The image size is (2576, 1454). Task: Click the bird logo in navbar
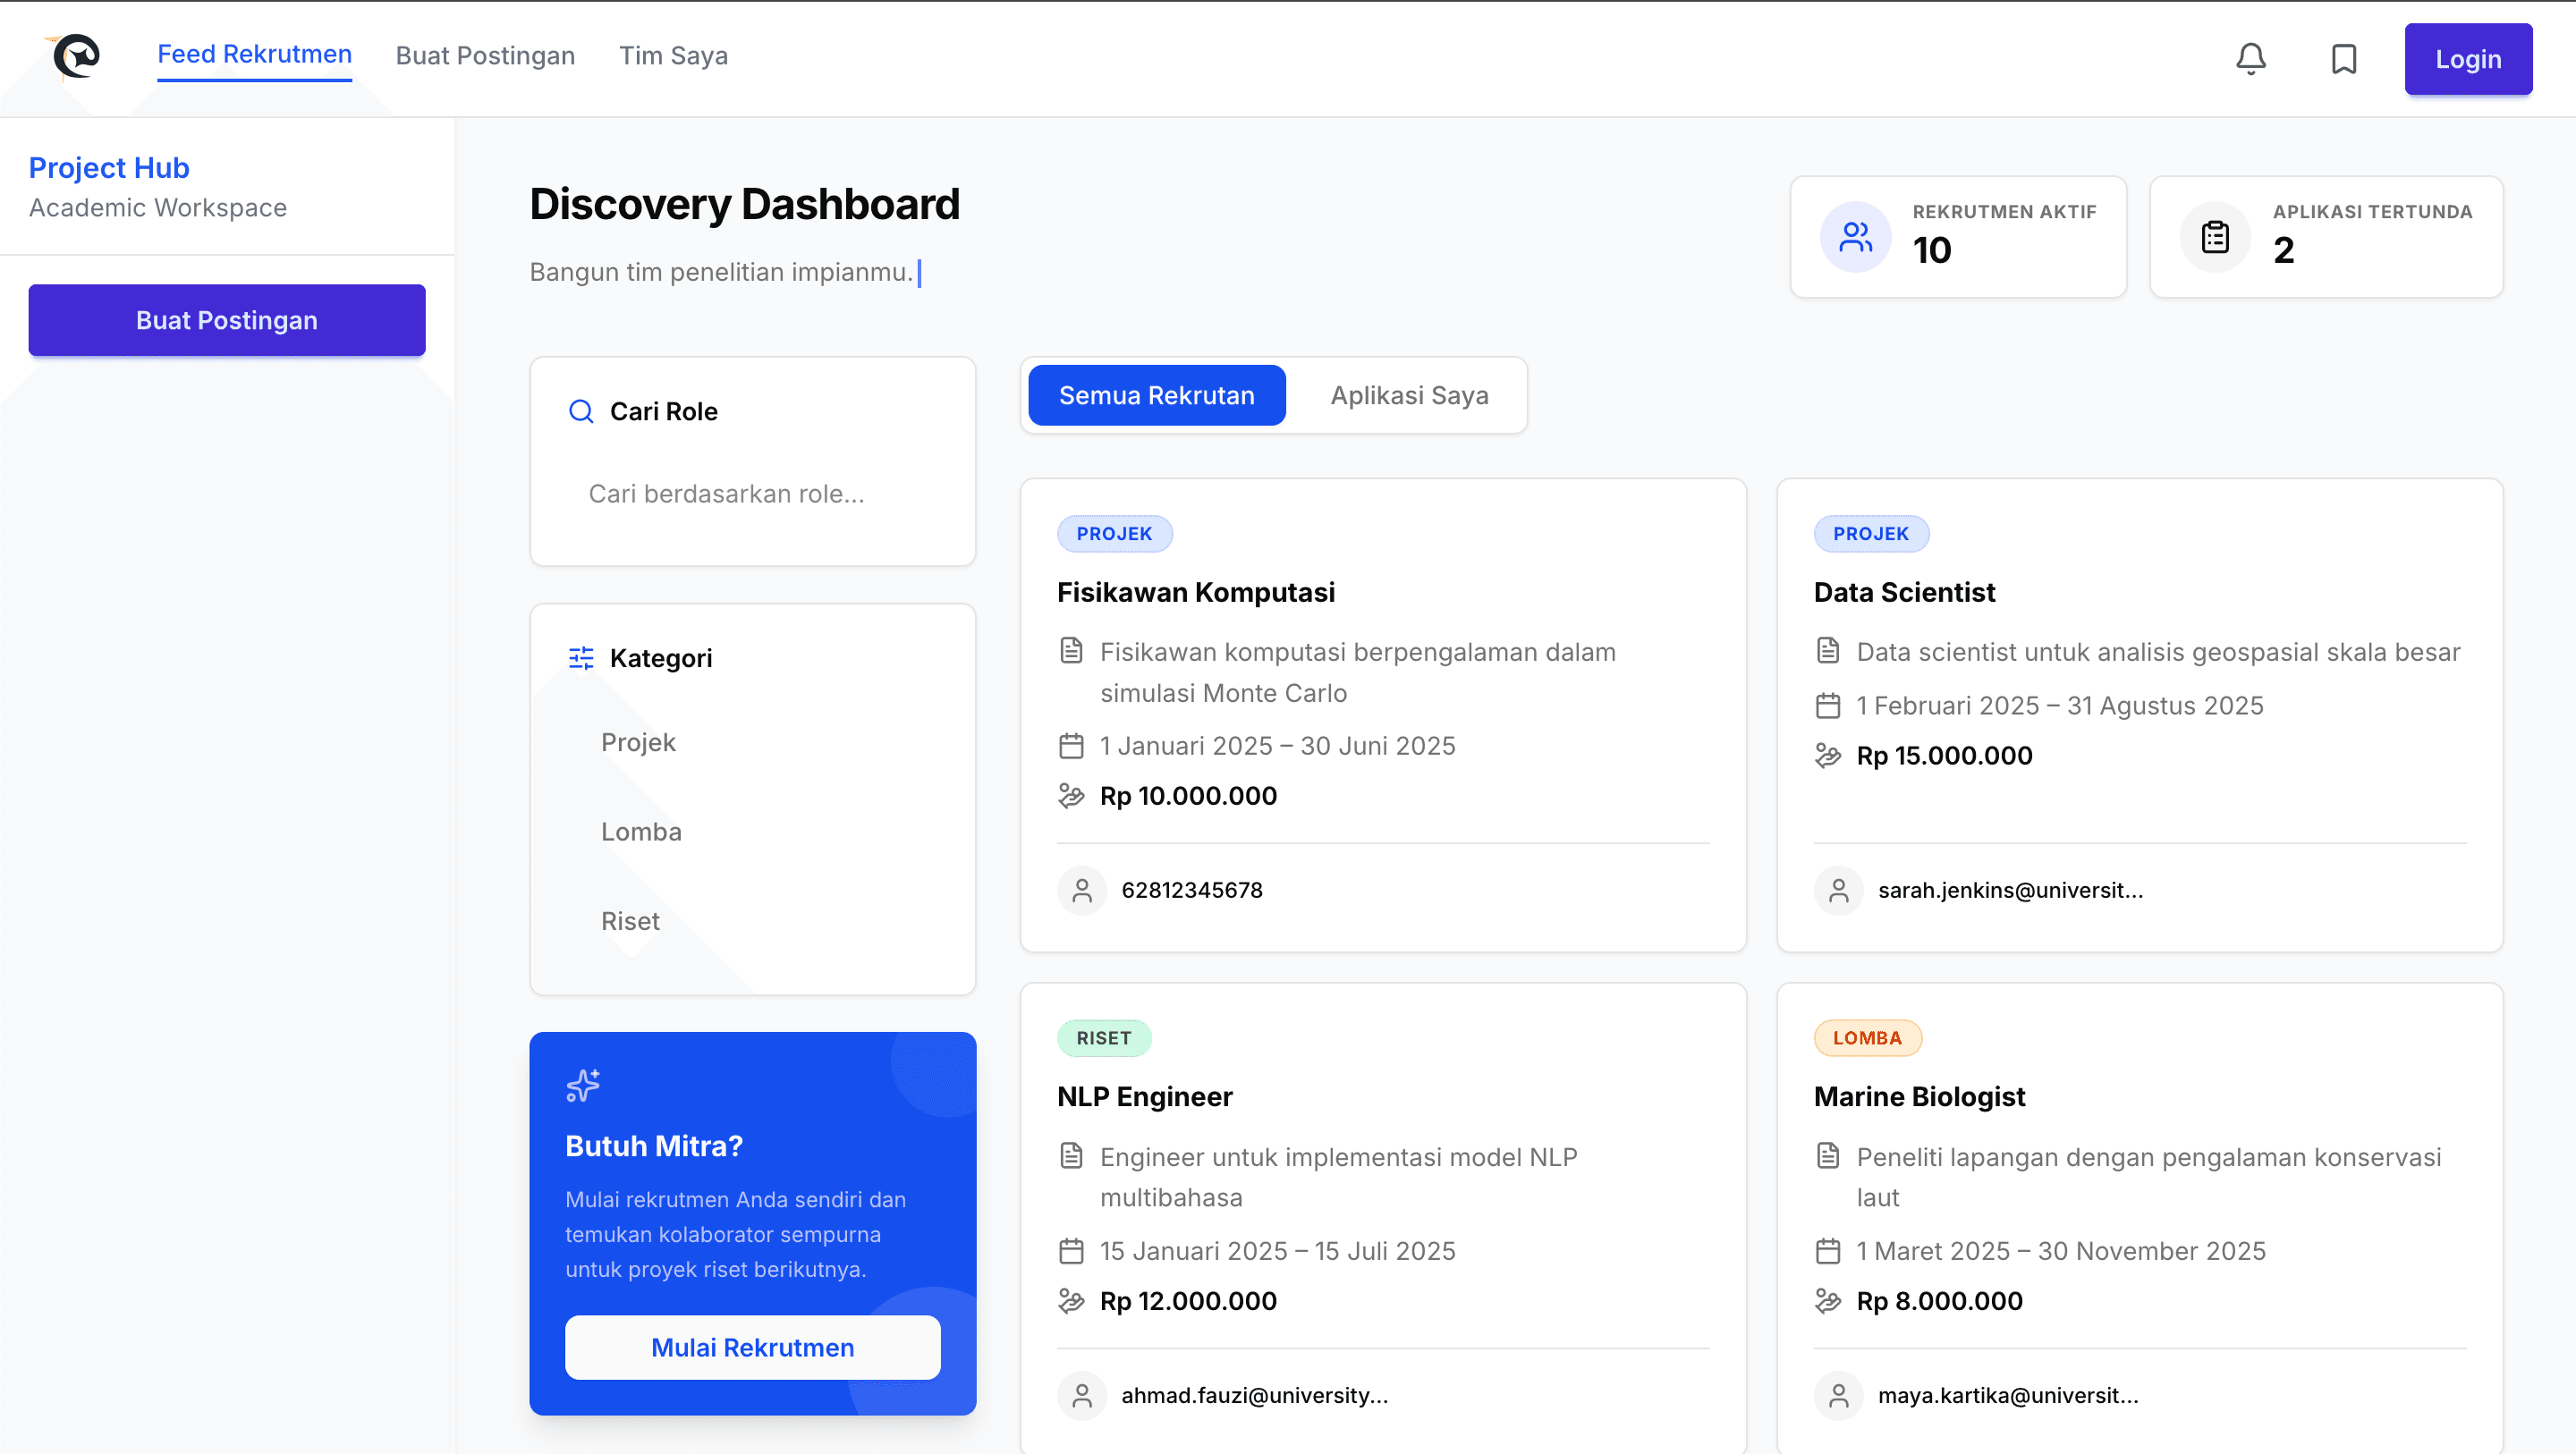(75, 56)
